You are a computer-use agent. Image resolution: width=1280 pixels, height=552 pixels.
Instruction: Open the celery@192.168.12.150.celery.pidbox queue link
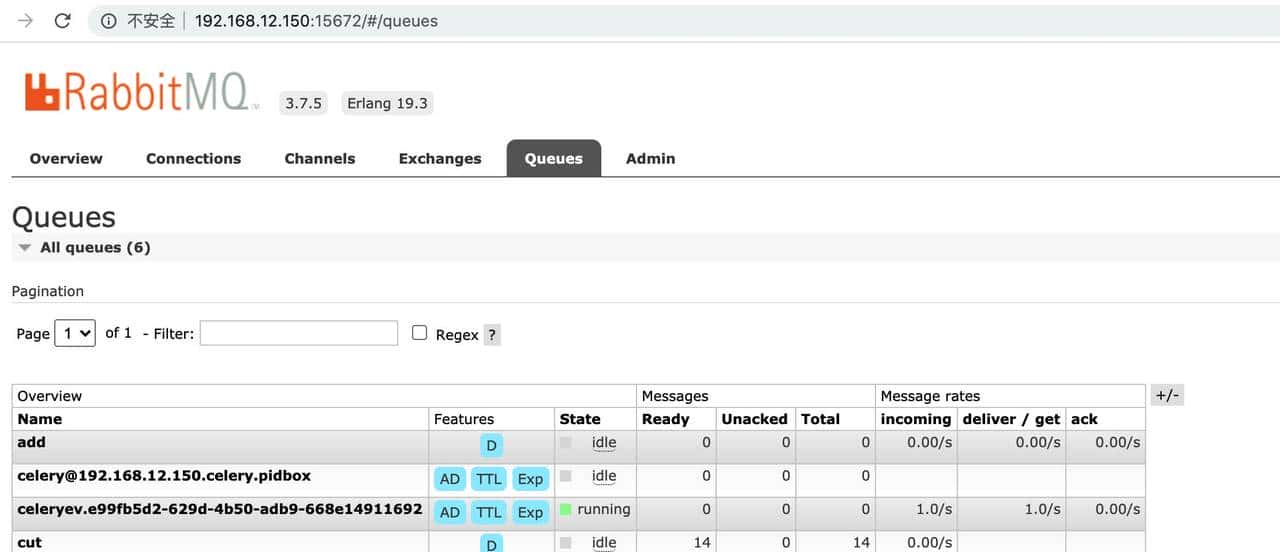tap(171, 475)
